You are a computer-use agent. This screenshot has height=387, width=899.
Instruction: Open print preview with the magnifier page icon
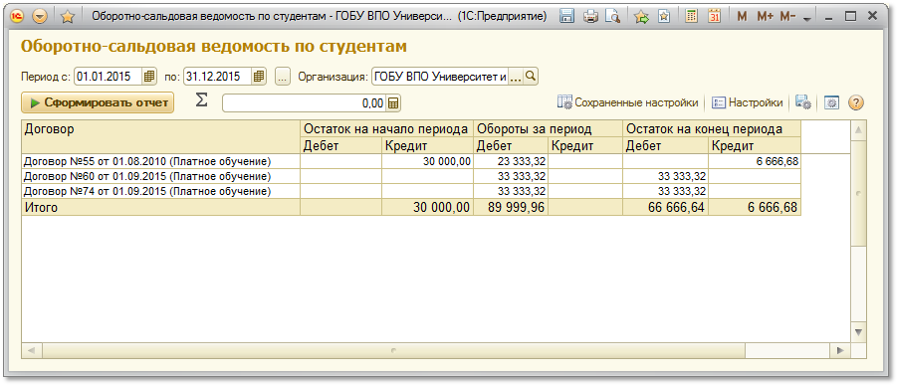(x=613, y=17)
